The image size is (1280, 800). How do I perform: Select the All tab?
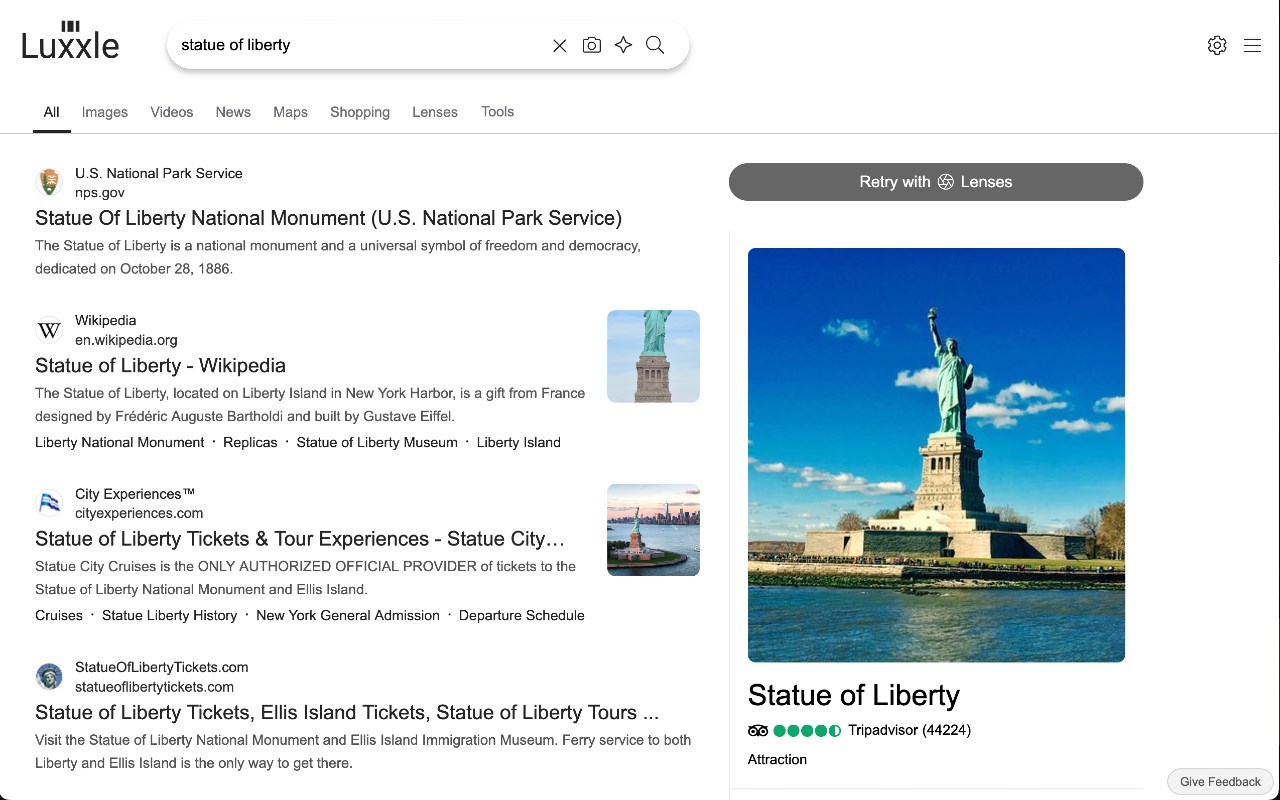click(52, 112)
